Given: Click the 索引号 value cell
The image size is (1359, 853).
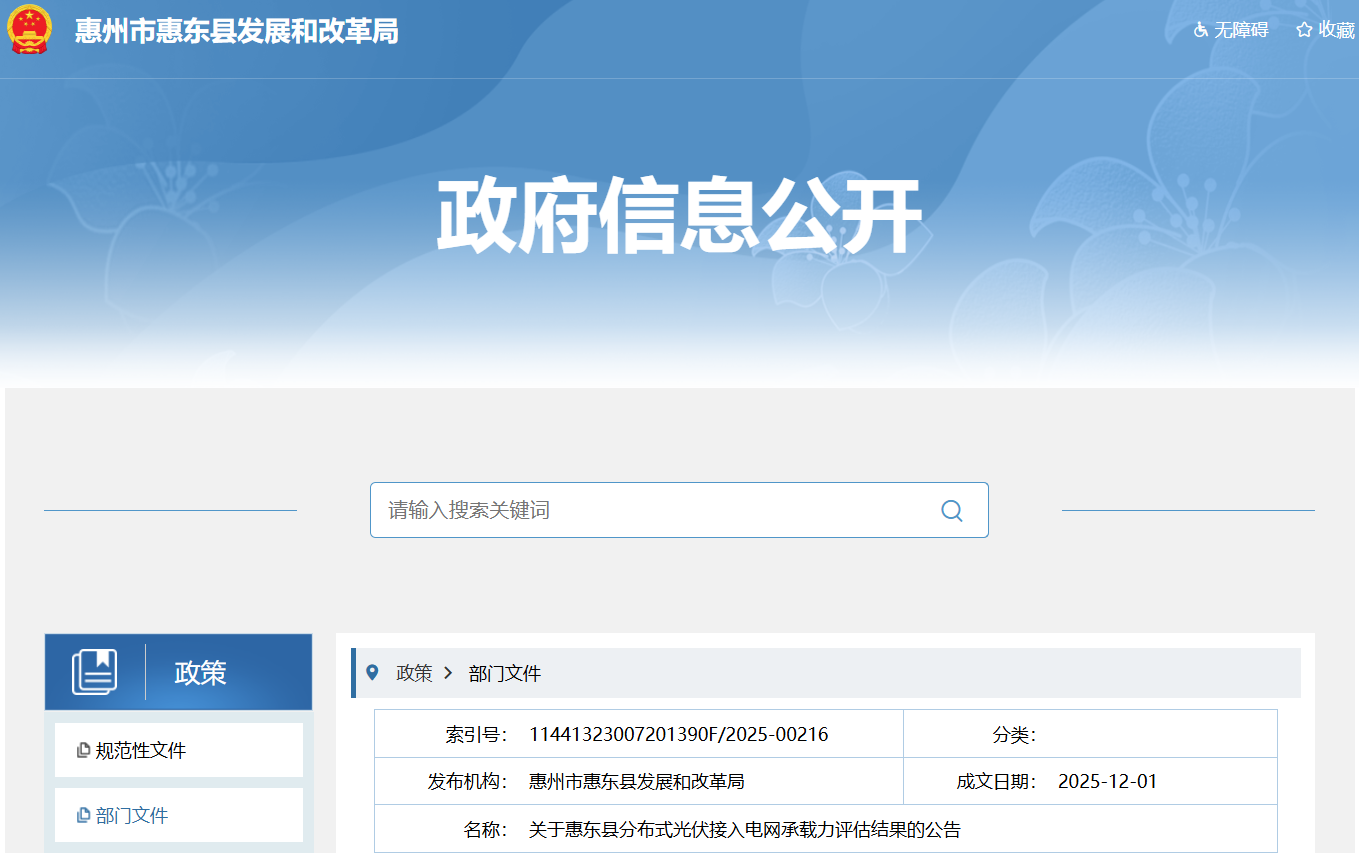Looking at the screenshot, I should tap(680, 733).
